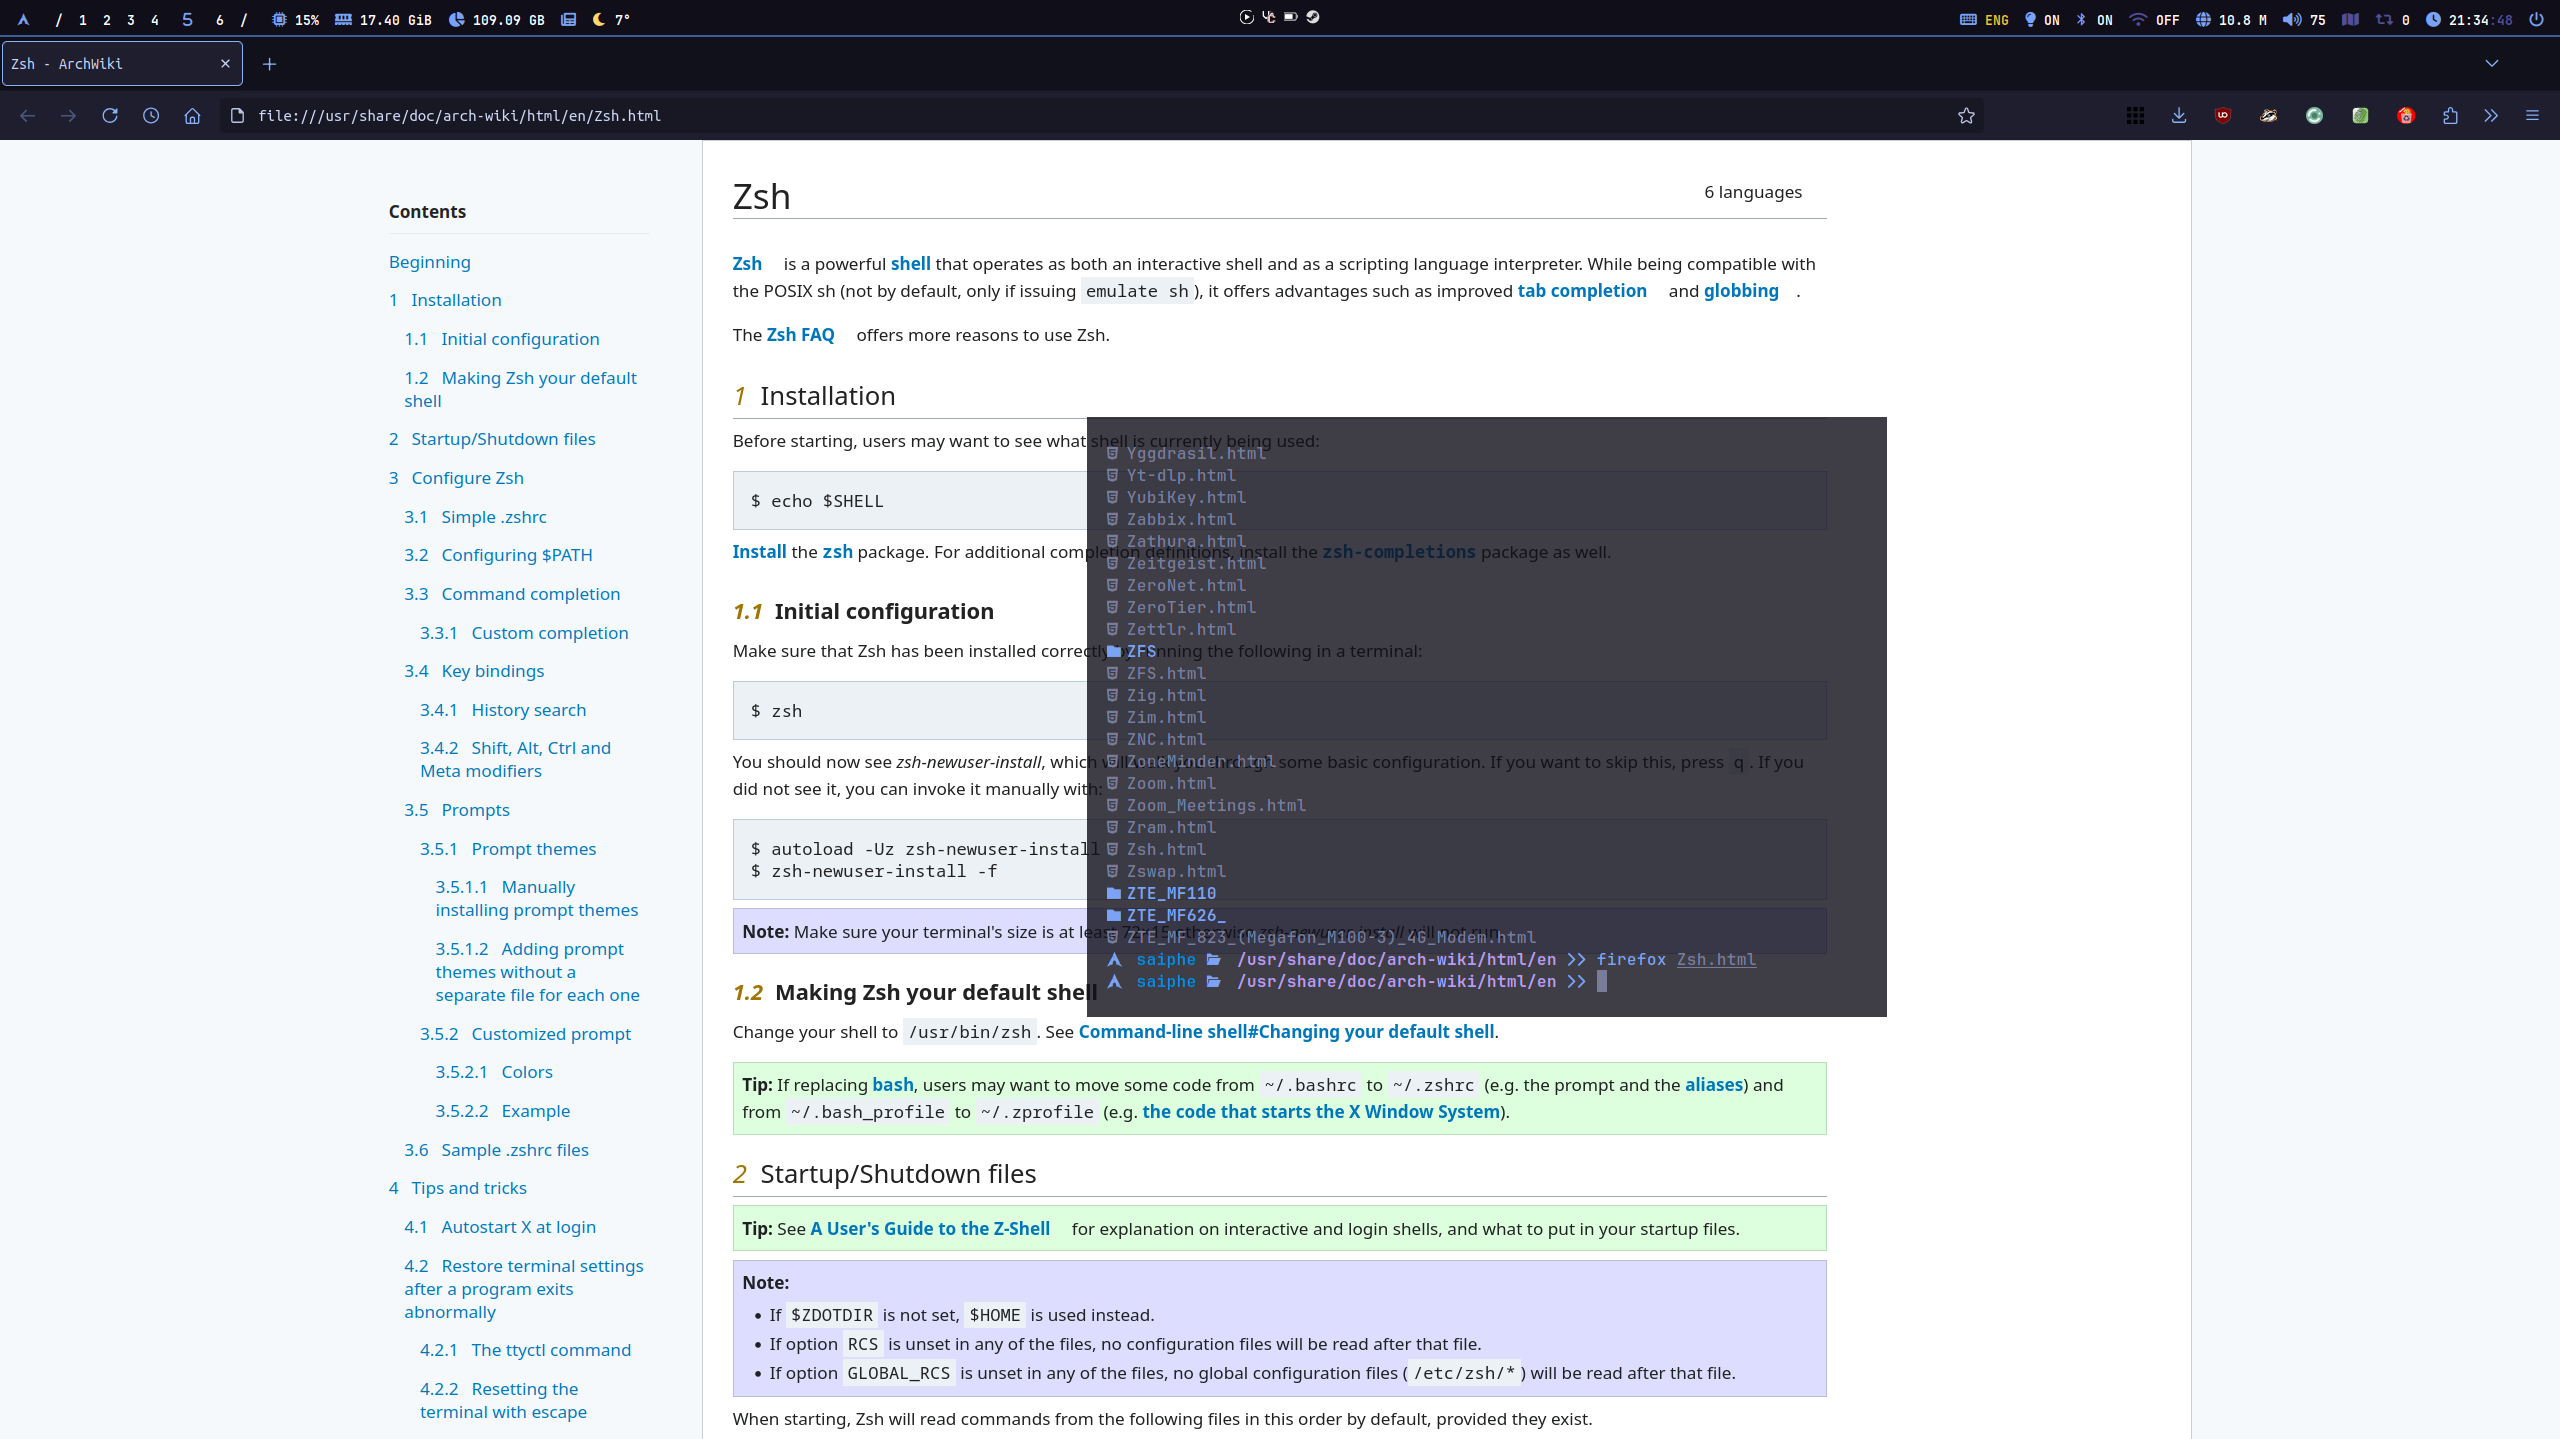
Task: Expand the toolbar overflow chevron (>>)
Action: click(2490, 116)
